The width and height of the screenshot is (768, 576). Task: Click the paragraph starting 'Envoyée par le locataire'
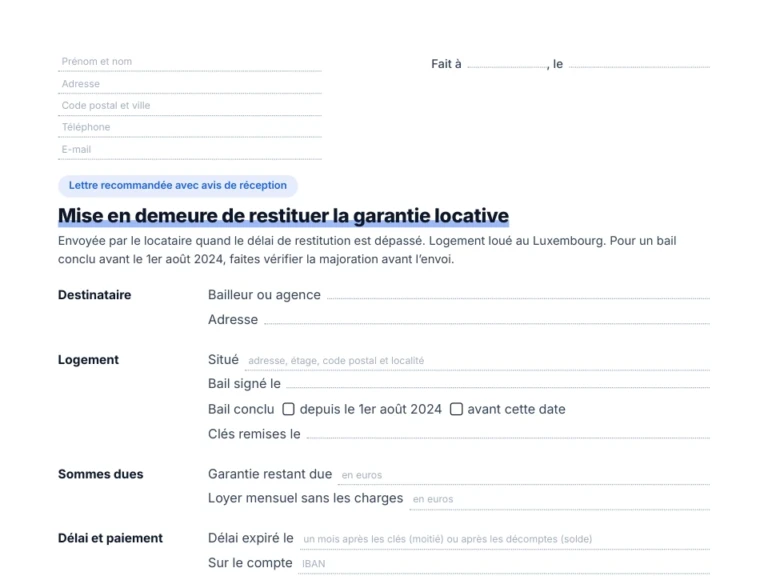pyautogui.click(x=367, y=250)
